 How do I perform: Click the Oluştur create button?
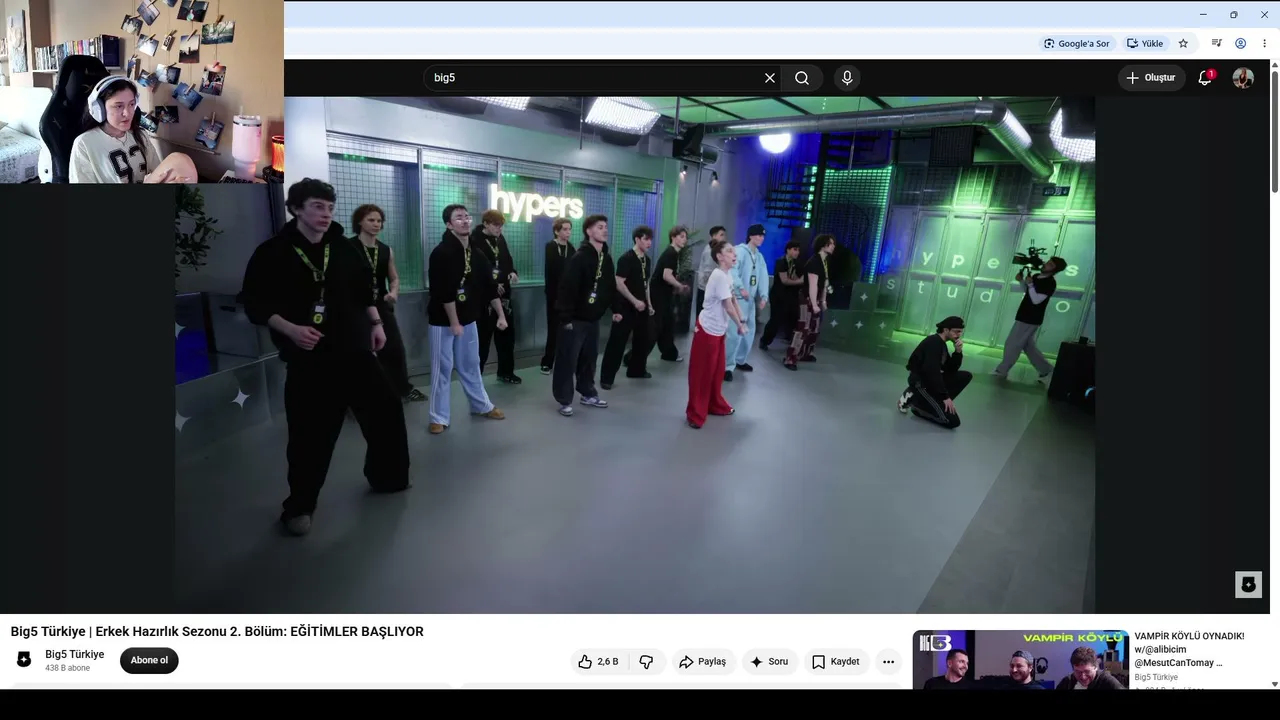click(1152, 78)
